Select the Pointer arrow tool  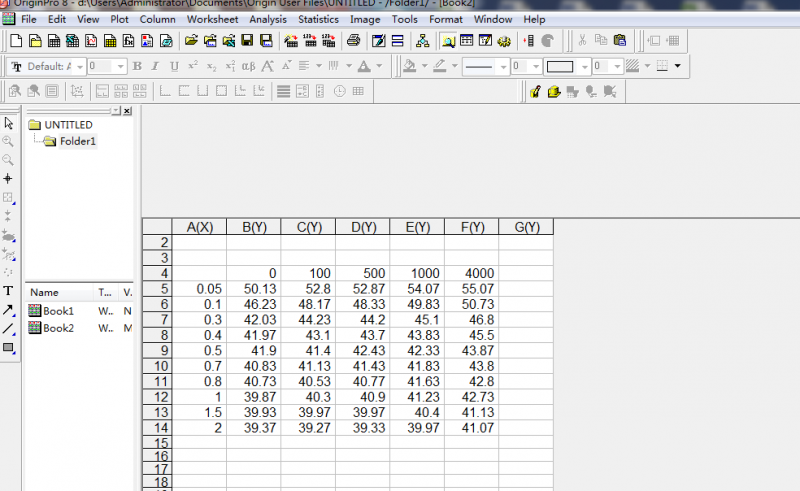pyautogui.click(x=8, y=123)
